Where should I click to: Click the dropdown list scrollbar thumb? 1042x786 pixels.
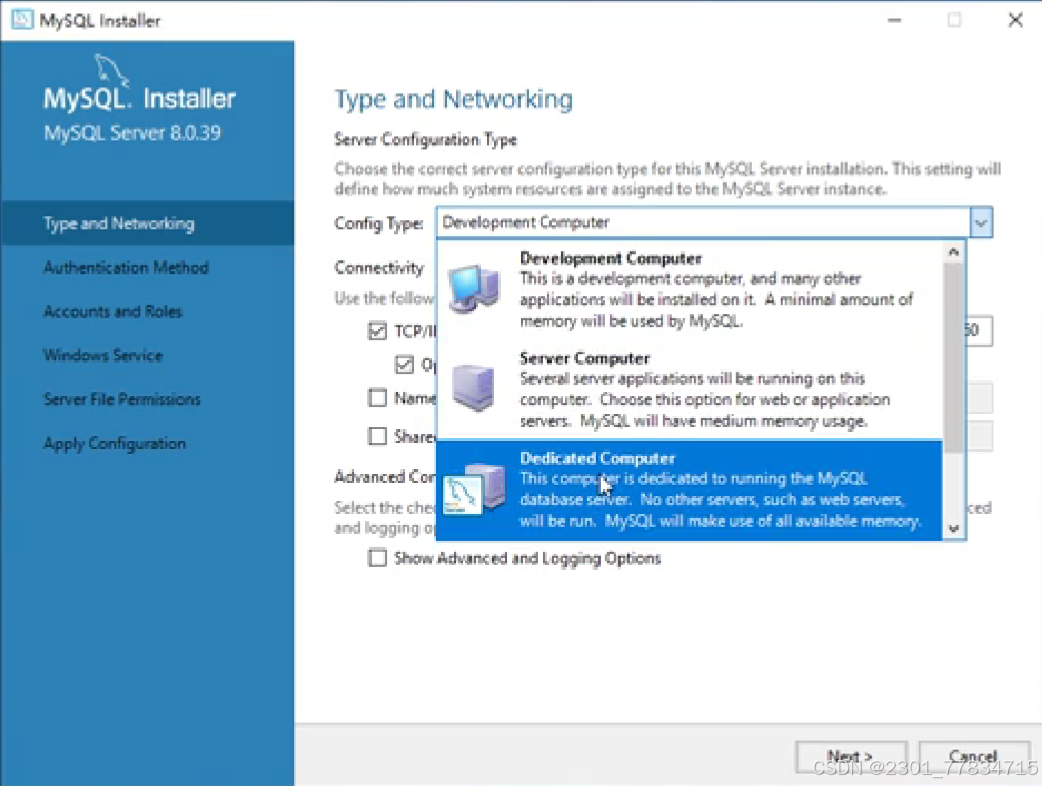pyautogui.click(x=954, y=357)
